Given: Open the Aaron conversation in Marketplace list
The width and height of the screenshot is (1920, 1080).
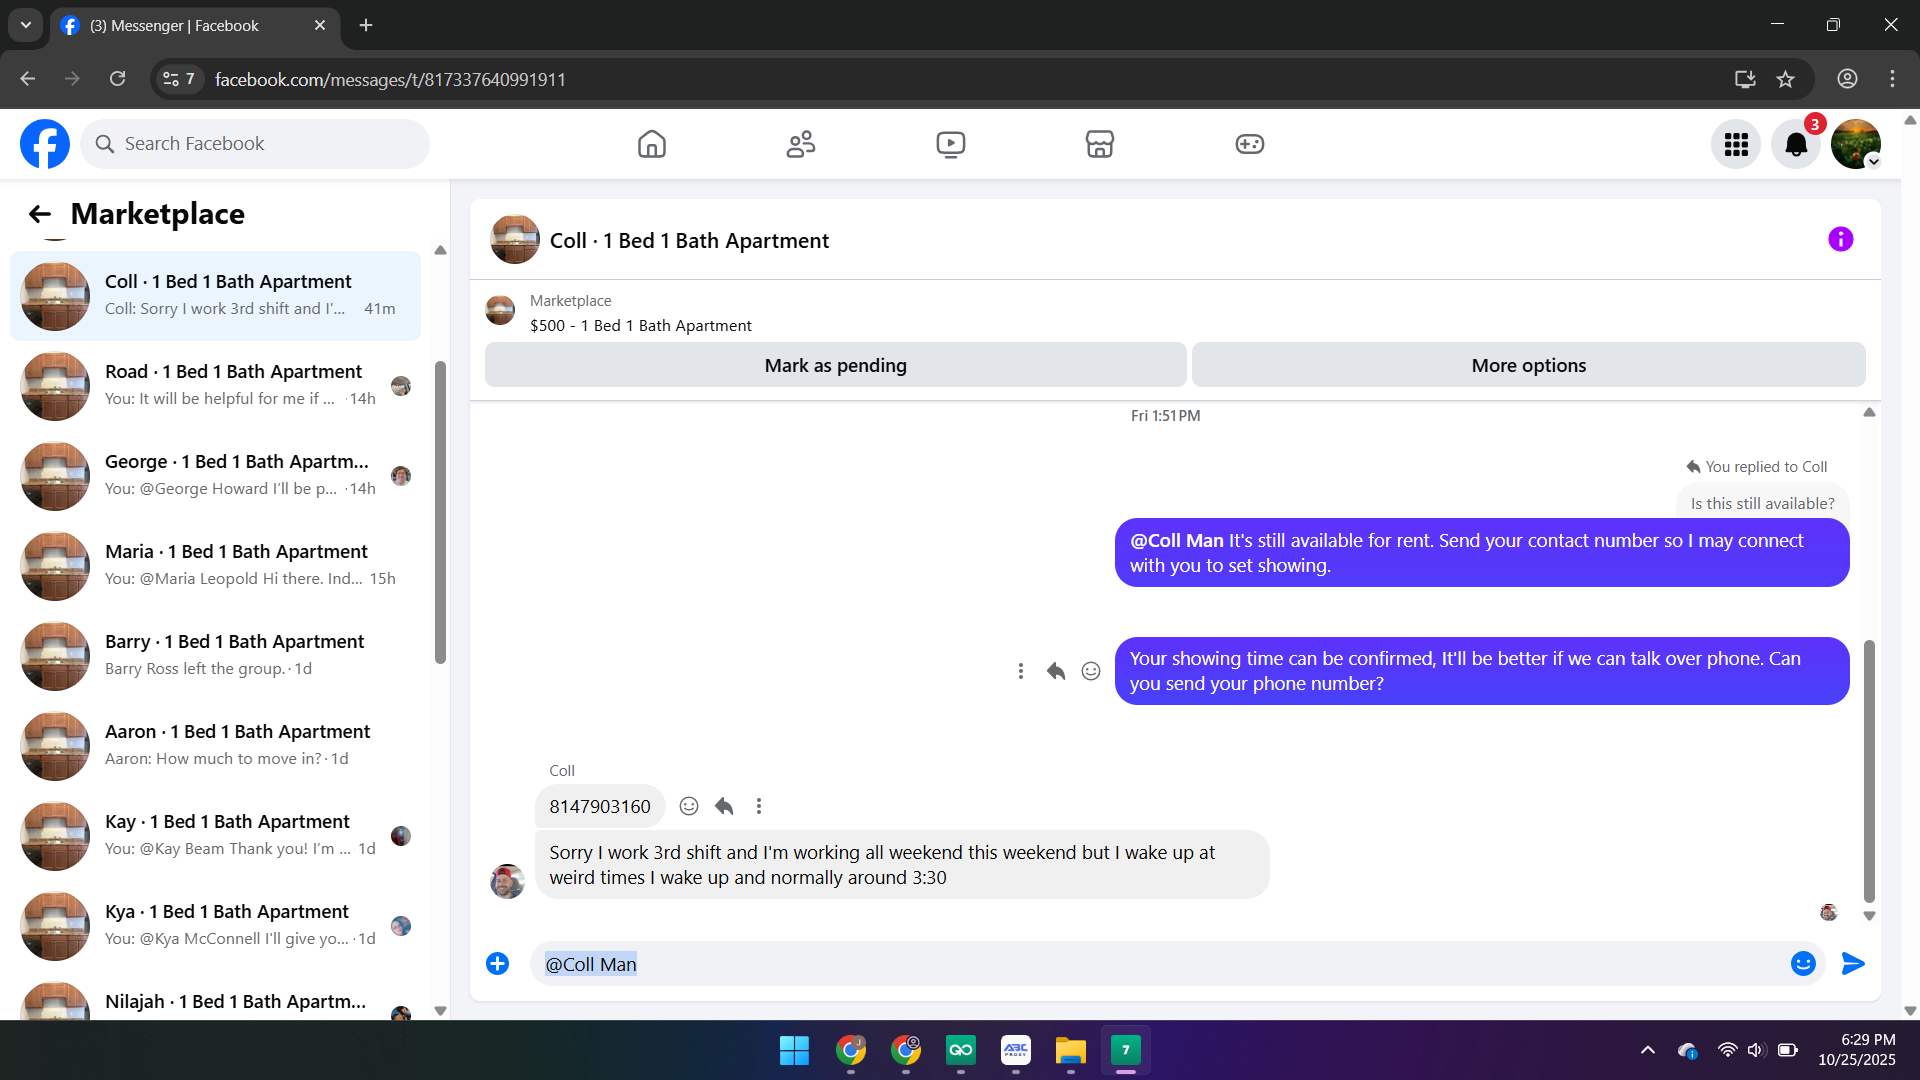Looking at the screenshot, I should click(215, 745).
